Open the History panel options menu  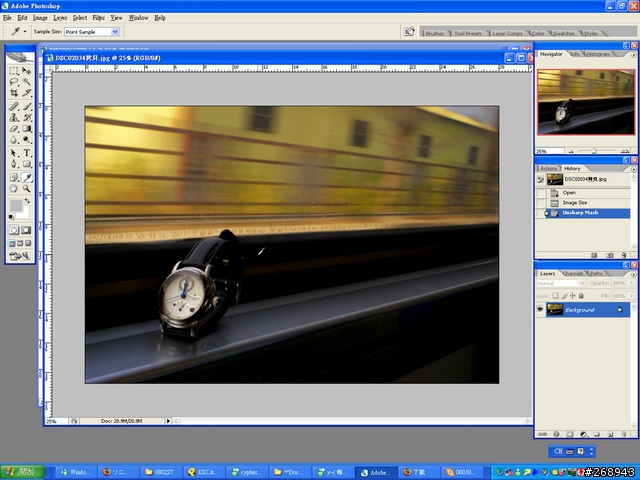click(633, 169)
